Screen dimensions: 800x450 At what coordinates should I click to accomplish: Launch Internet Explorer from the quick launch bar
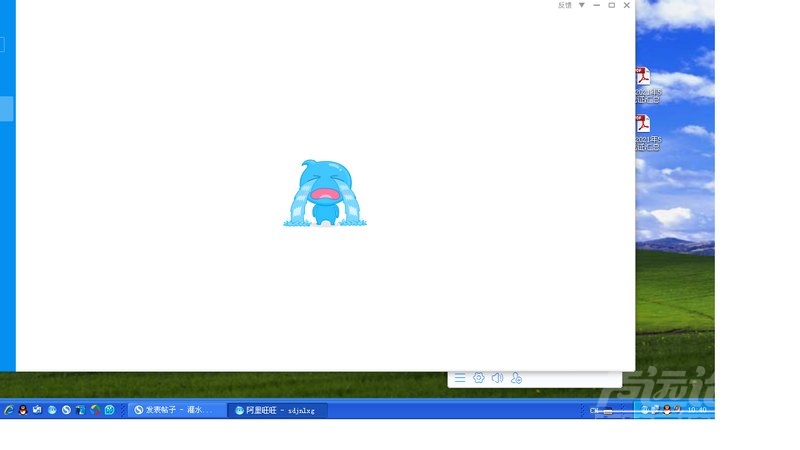[8, 410]
